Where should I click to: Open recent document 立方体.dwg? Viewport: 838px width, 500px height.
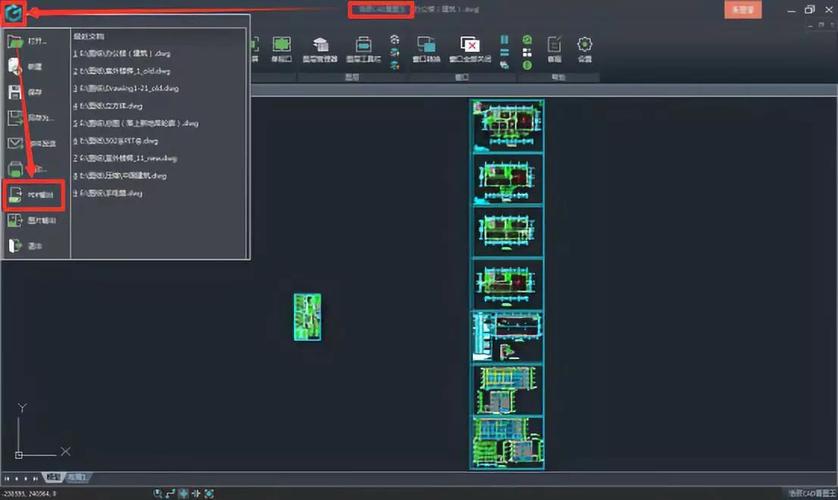pos(108,105)
